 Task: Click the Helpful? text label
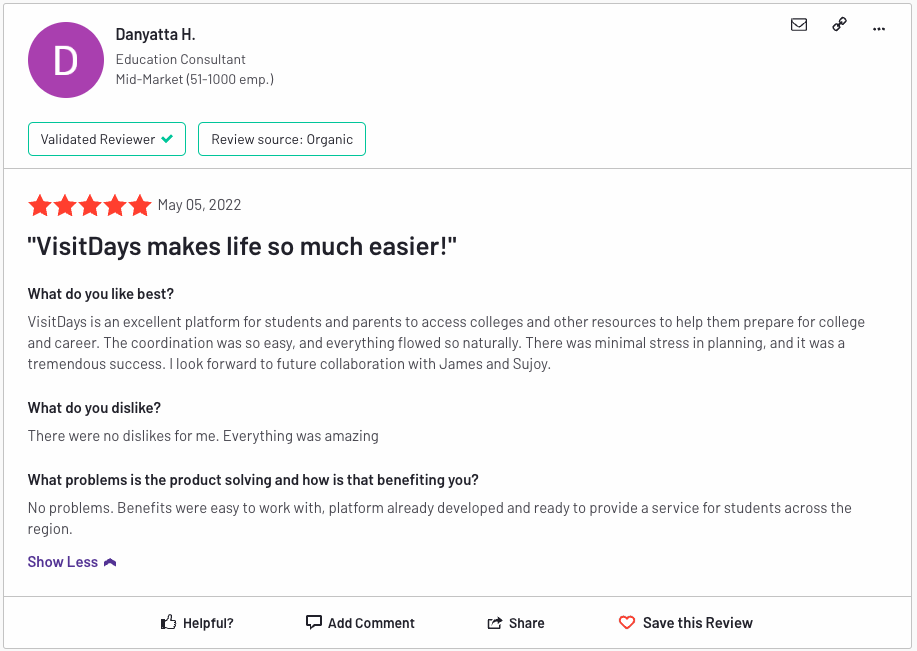click(208, 623)
